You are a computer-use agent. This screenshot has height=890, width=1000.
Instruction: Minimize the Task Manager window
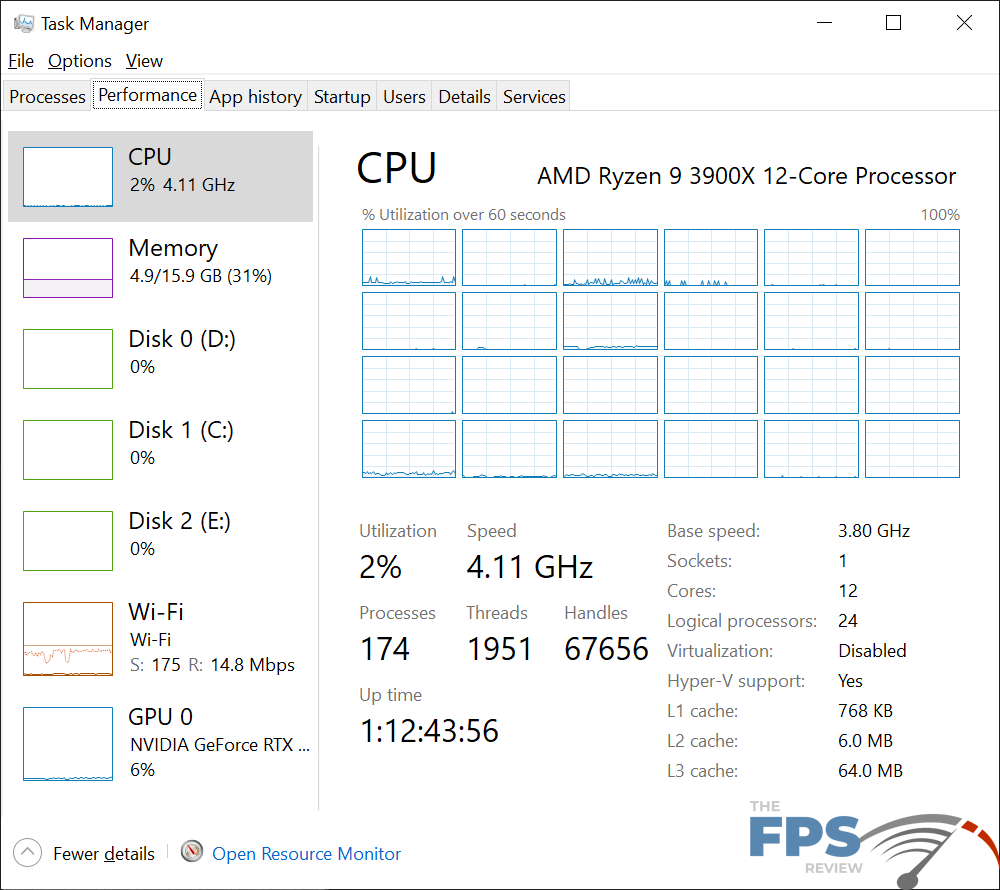(825, 23)
